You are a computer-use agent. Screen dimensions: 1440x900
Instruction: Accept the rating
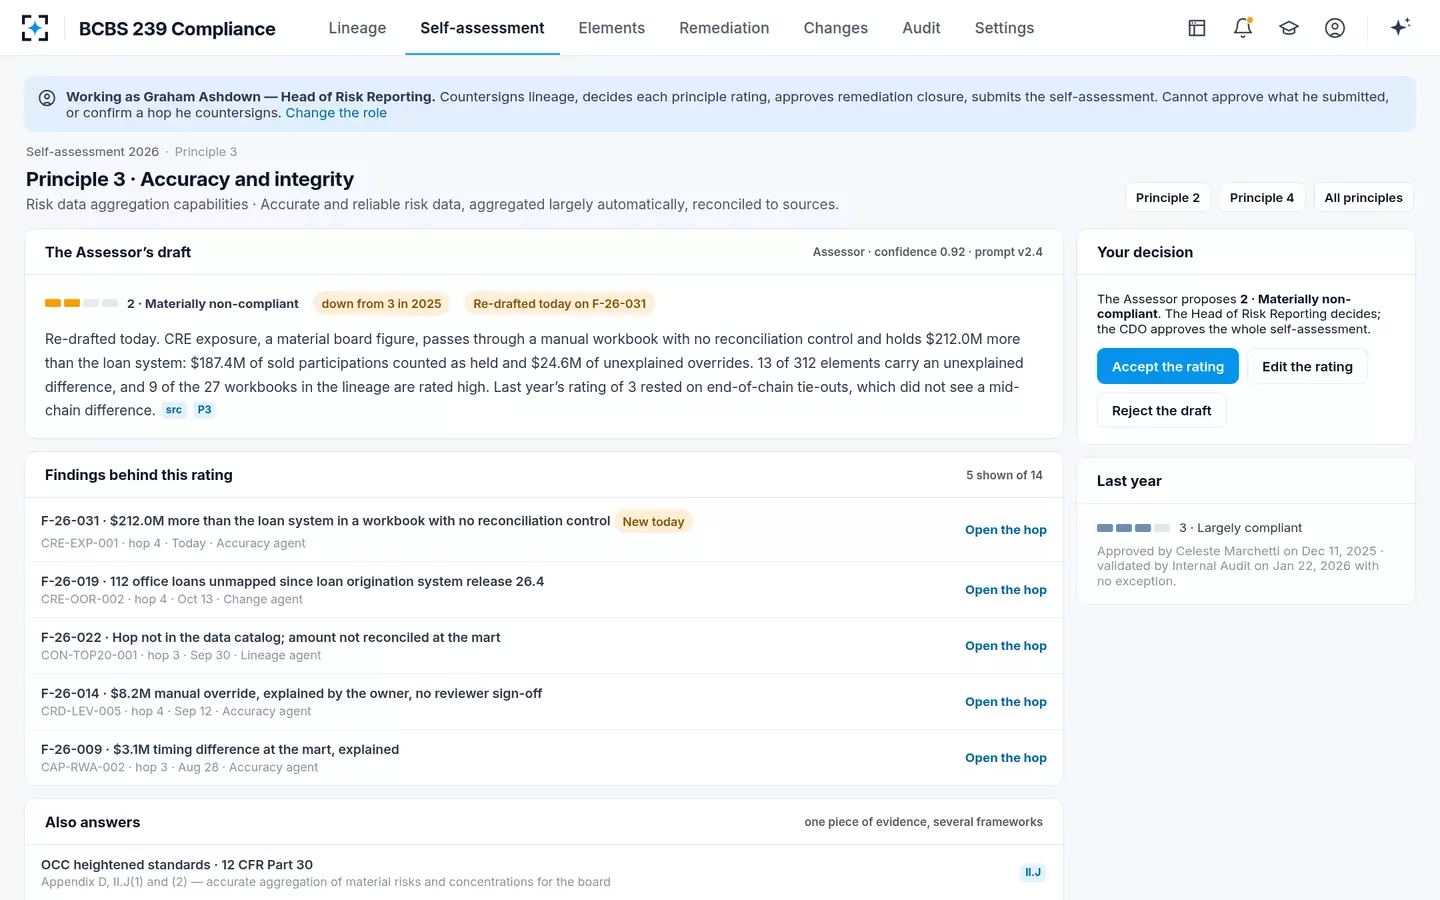(1168, 366)
